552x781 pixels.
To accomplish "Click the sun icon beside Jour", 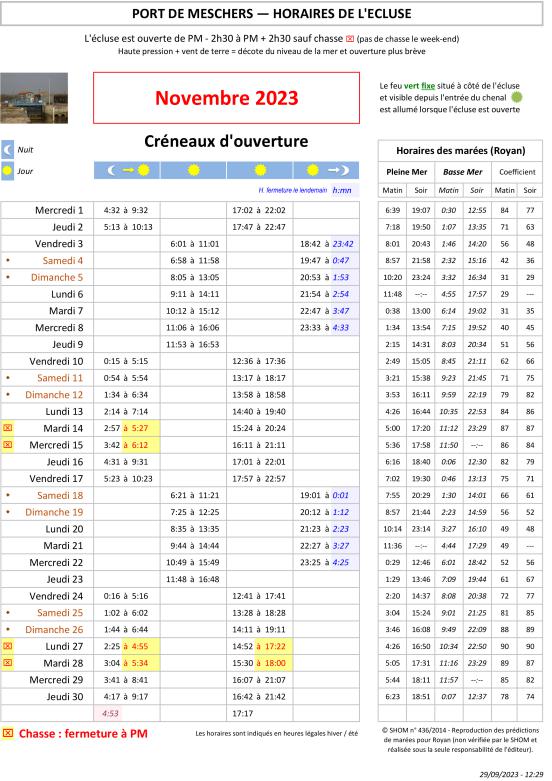I will pyautogui.click(x=7, y=171).
